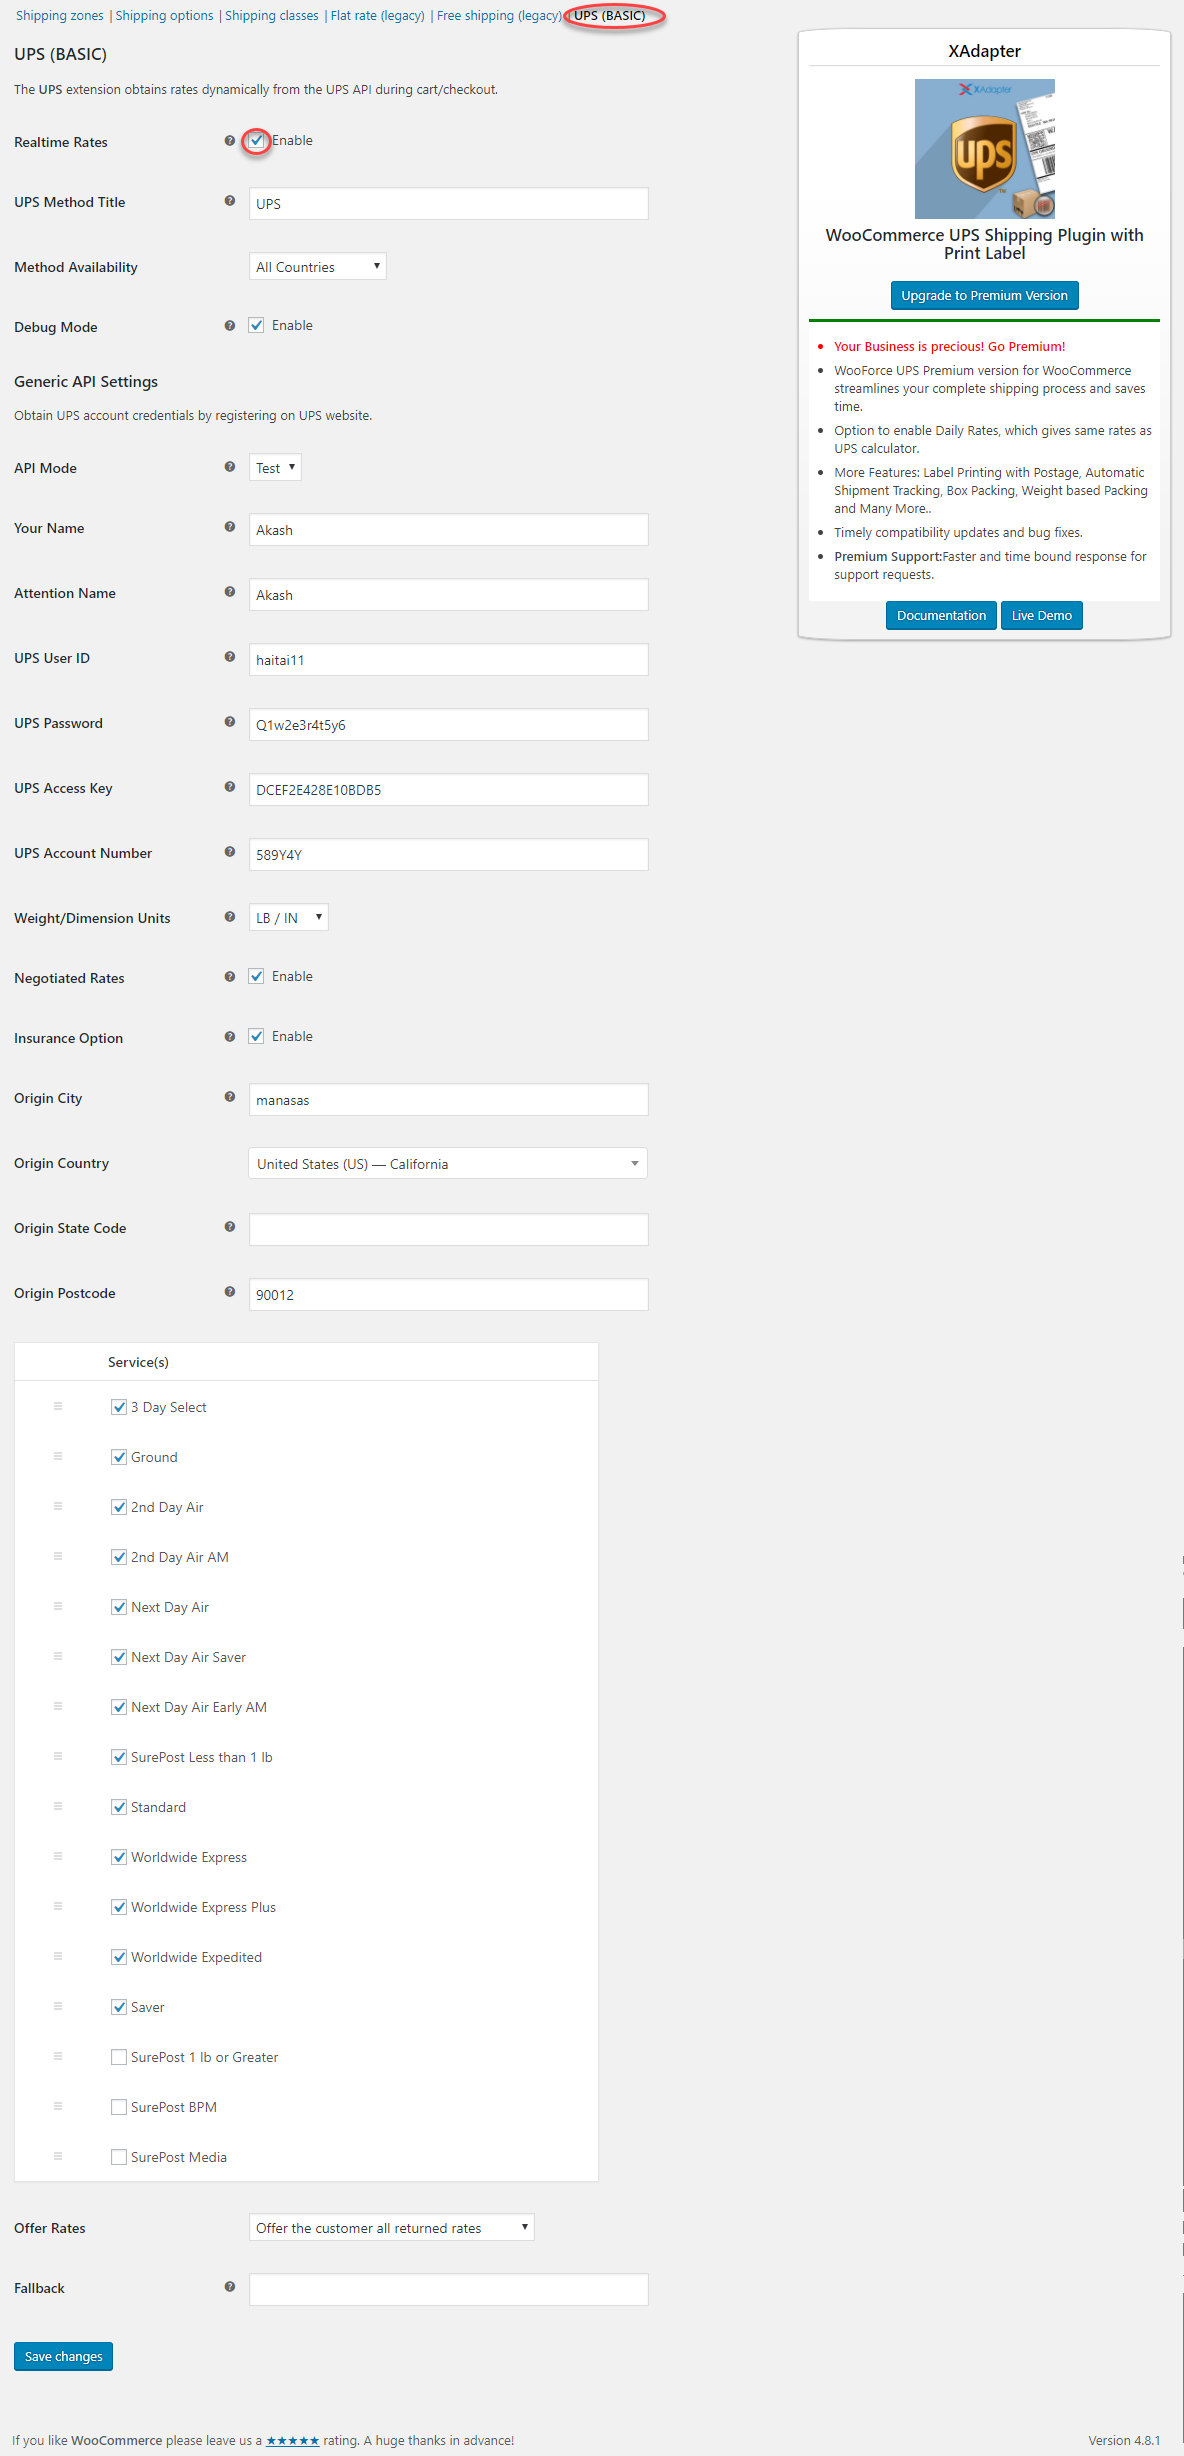Toggle Negotiated Rates Enable checkbox

pos(257,977)
